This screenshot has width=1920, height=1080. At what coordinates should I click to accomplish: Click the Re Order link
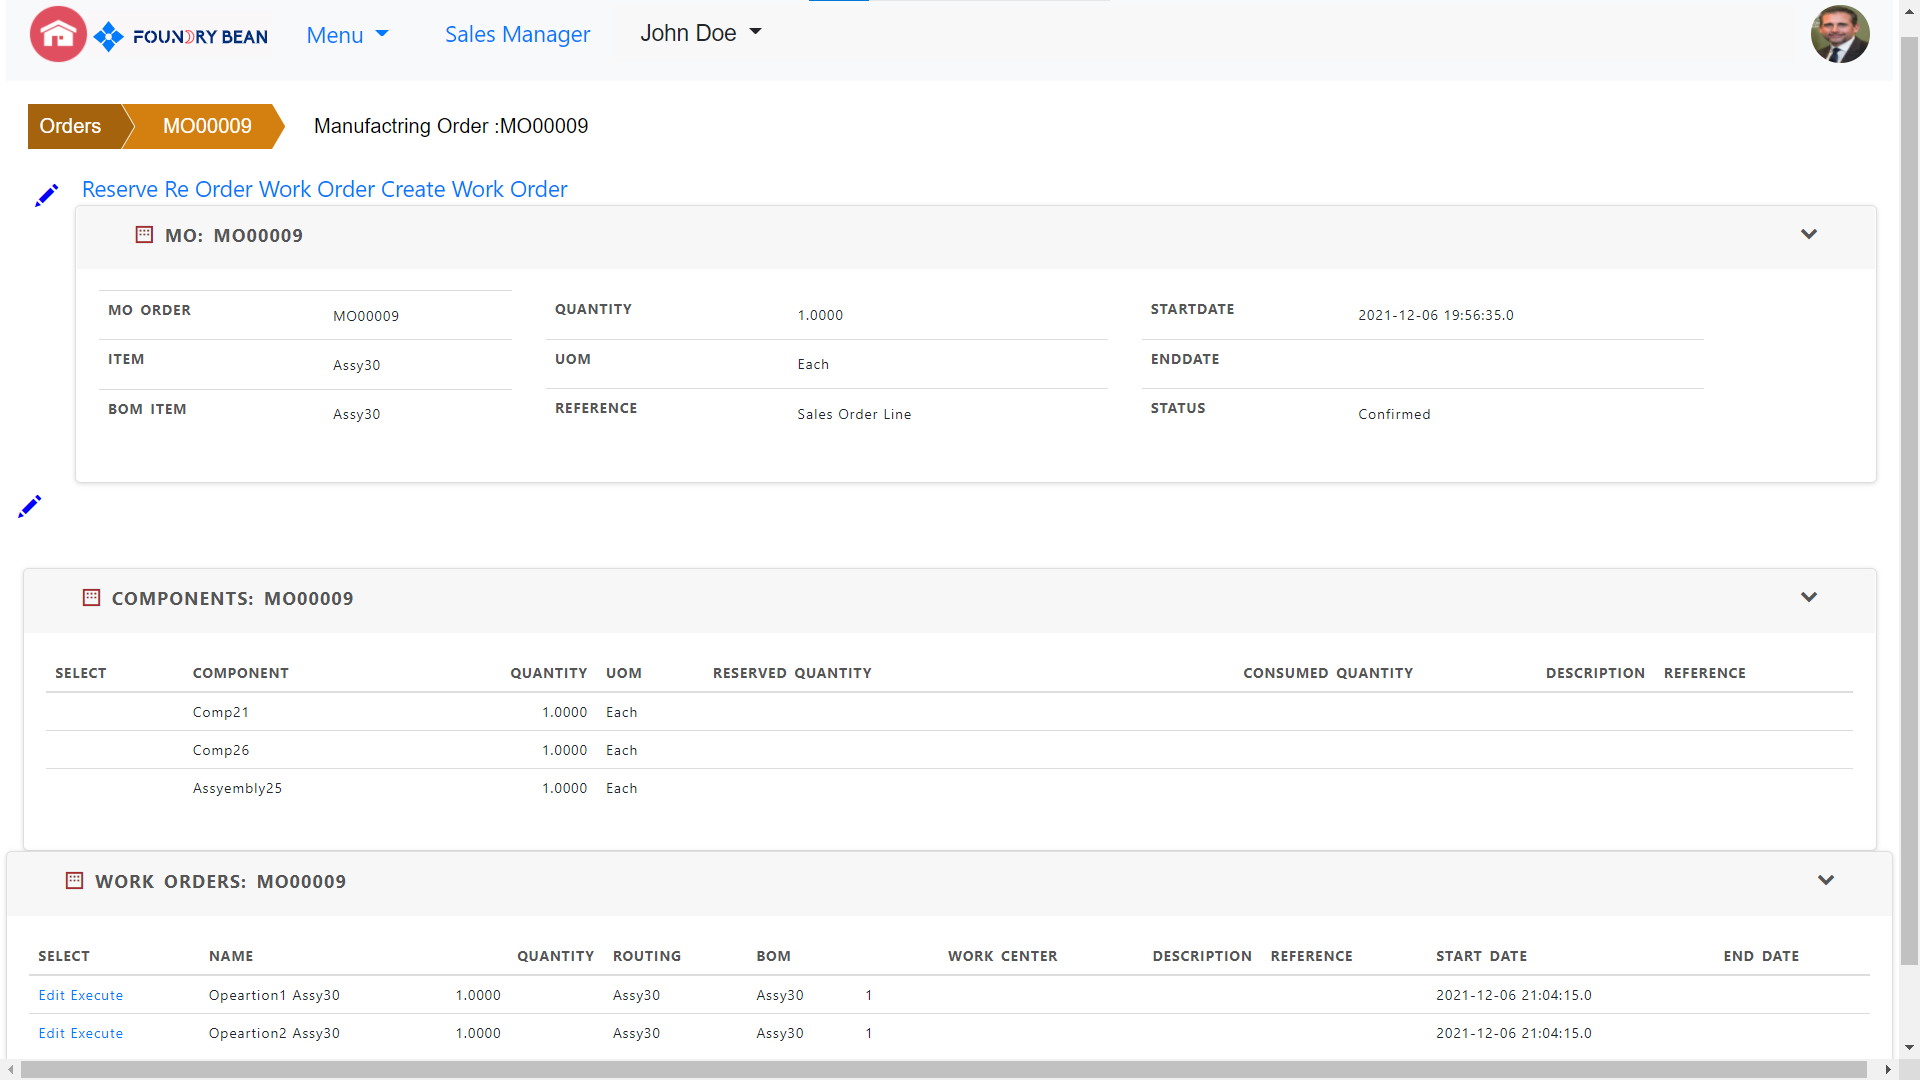point(208,189)
